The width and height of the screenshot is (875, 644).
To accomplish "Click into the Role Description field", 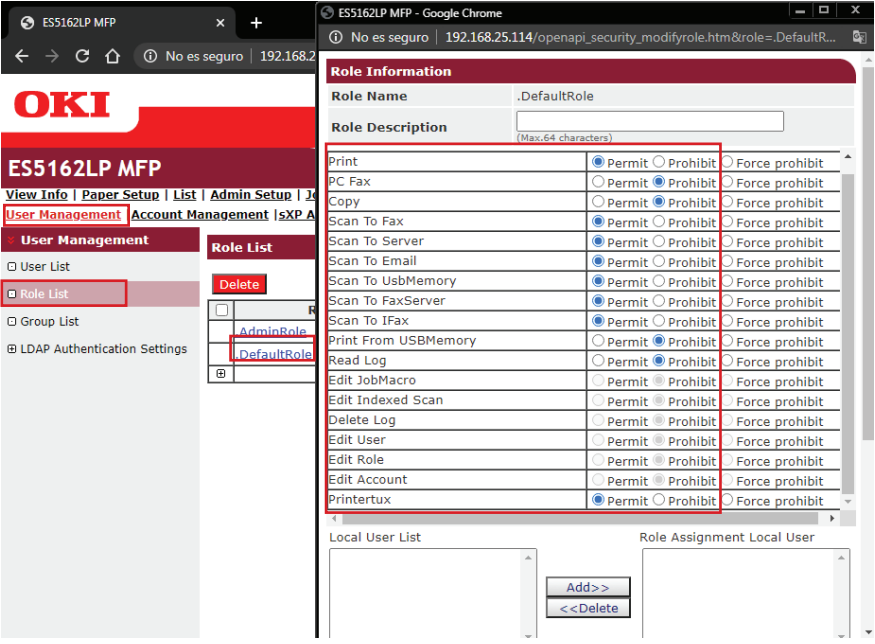I will point(649,121).
